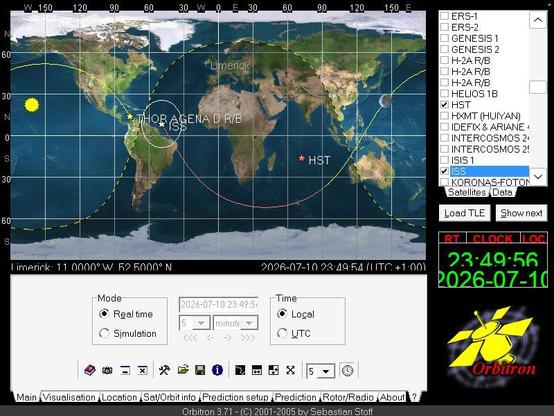Open the time step value dropdown
554x416 pixels.
(x=202, y=323)
